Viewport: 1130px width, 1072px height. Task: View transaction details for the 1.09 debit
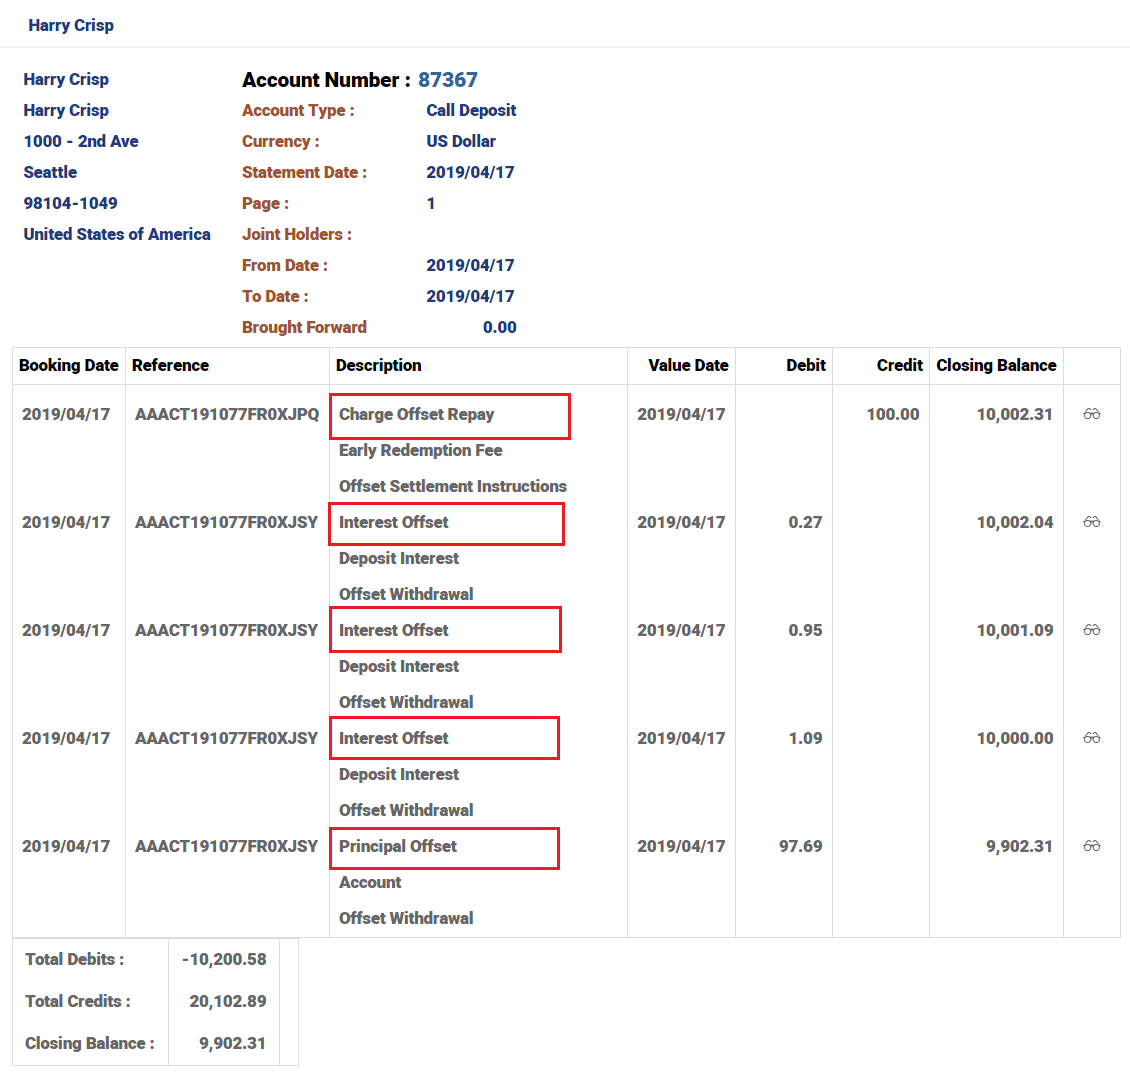(1091, 738)
